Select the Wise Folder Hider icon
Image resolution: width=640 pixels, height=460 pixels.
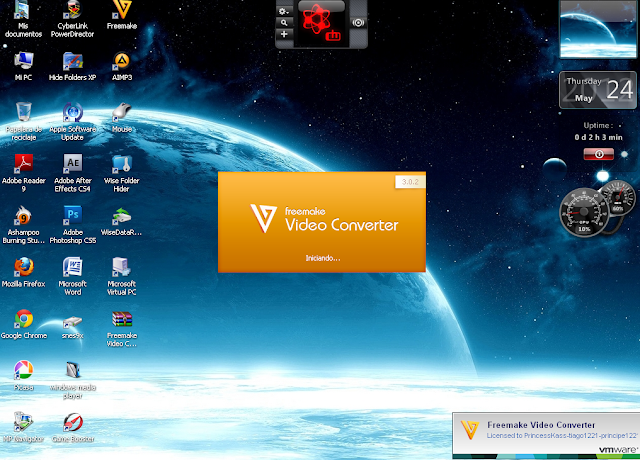coord(122,173)
